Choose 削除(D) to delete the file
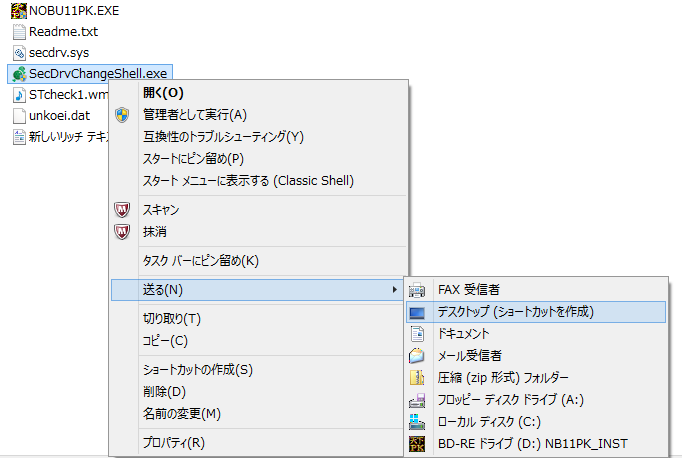Screen dimensions: 682x458 [164, 391]
